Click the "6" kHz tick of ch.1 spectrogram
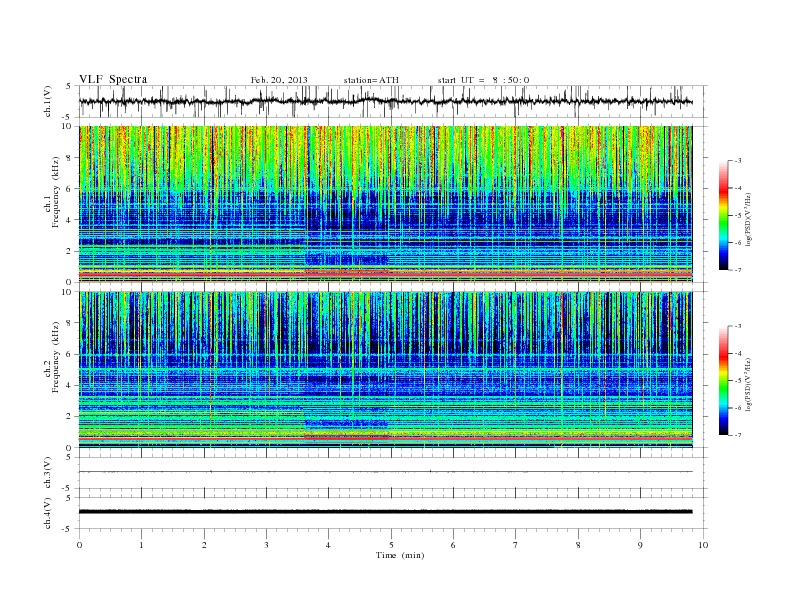The width and height of the screenshot is (792, 612). pos(69,189)
